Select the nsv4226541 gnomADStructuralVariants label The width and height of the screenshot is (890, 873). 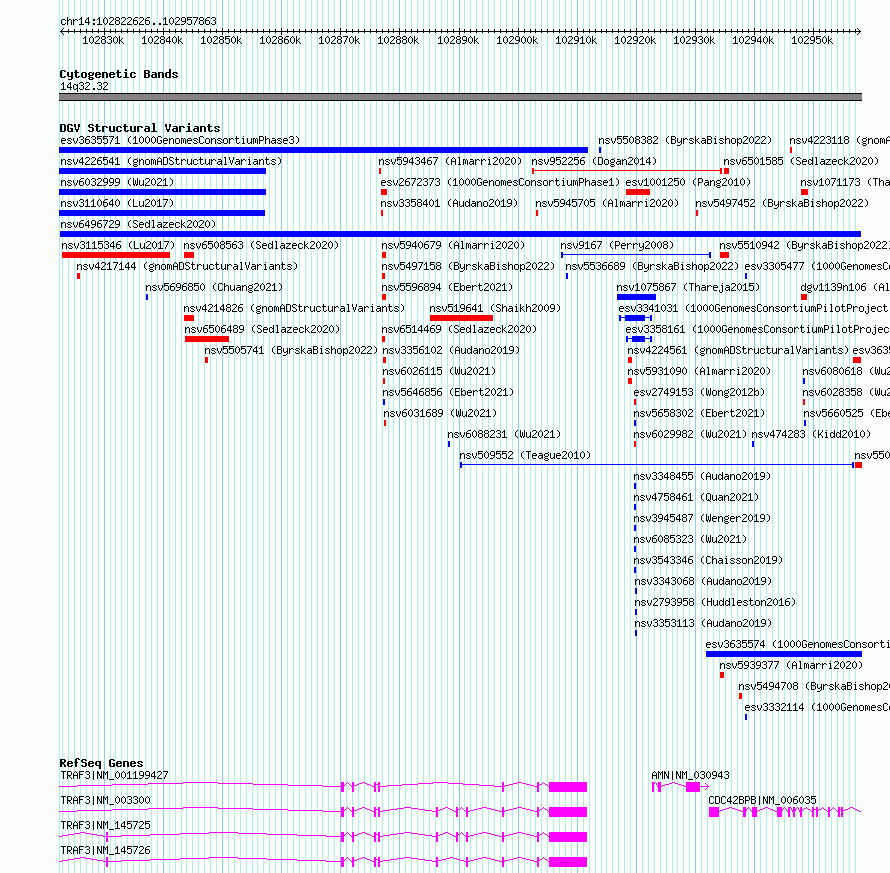click(171, 161)
